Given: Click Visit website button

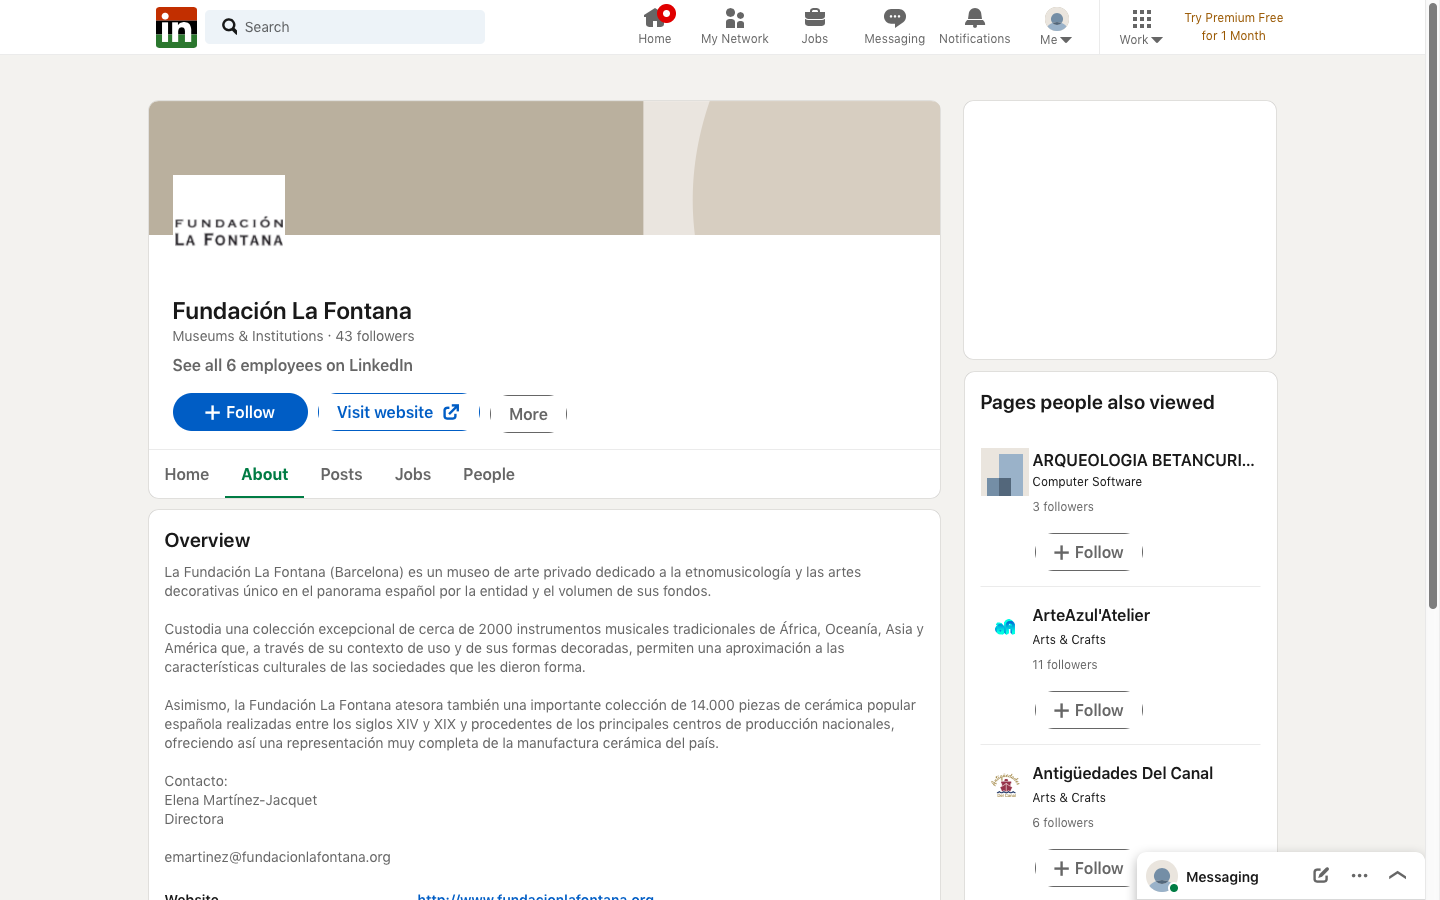Looking at the screenshot, I should (398, 412).
